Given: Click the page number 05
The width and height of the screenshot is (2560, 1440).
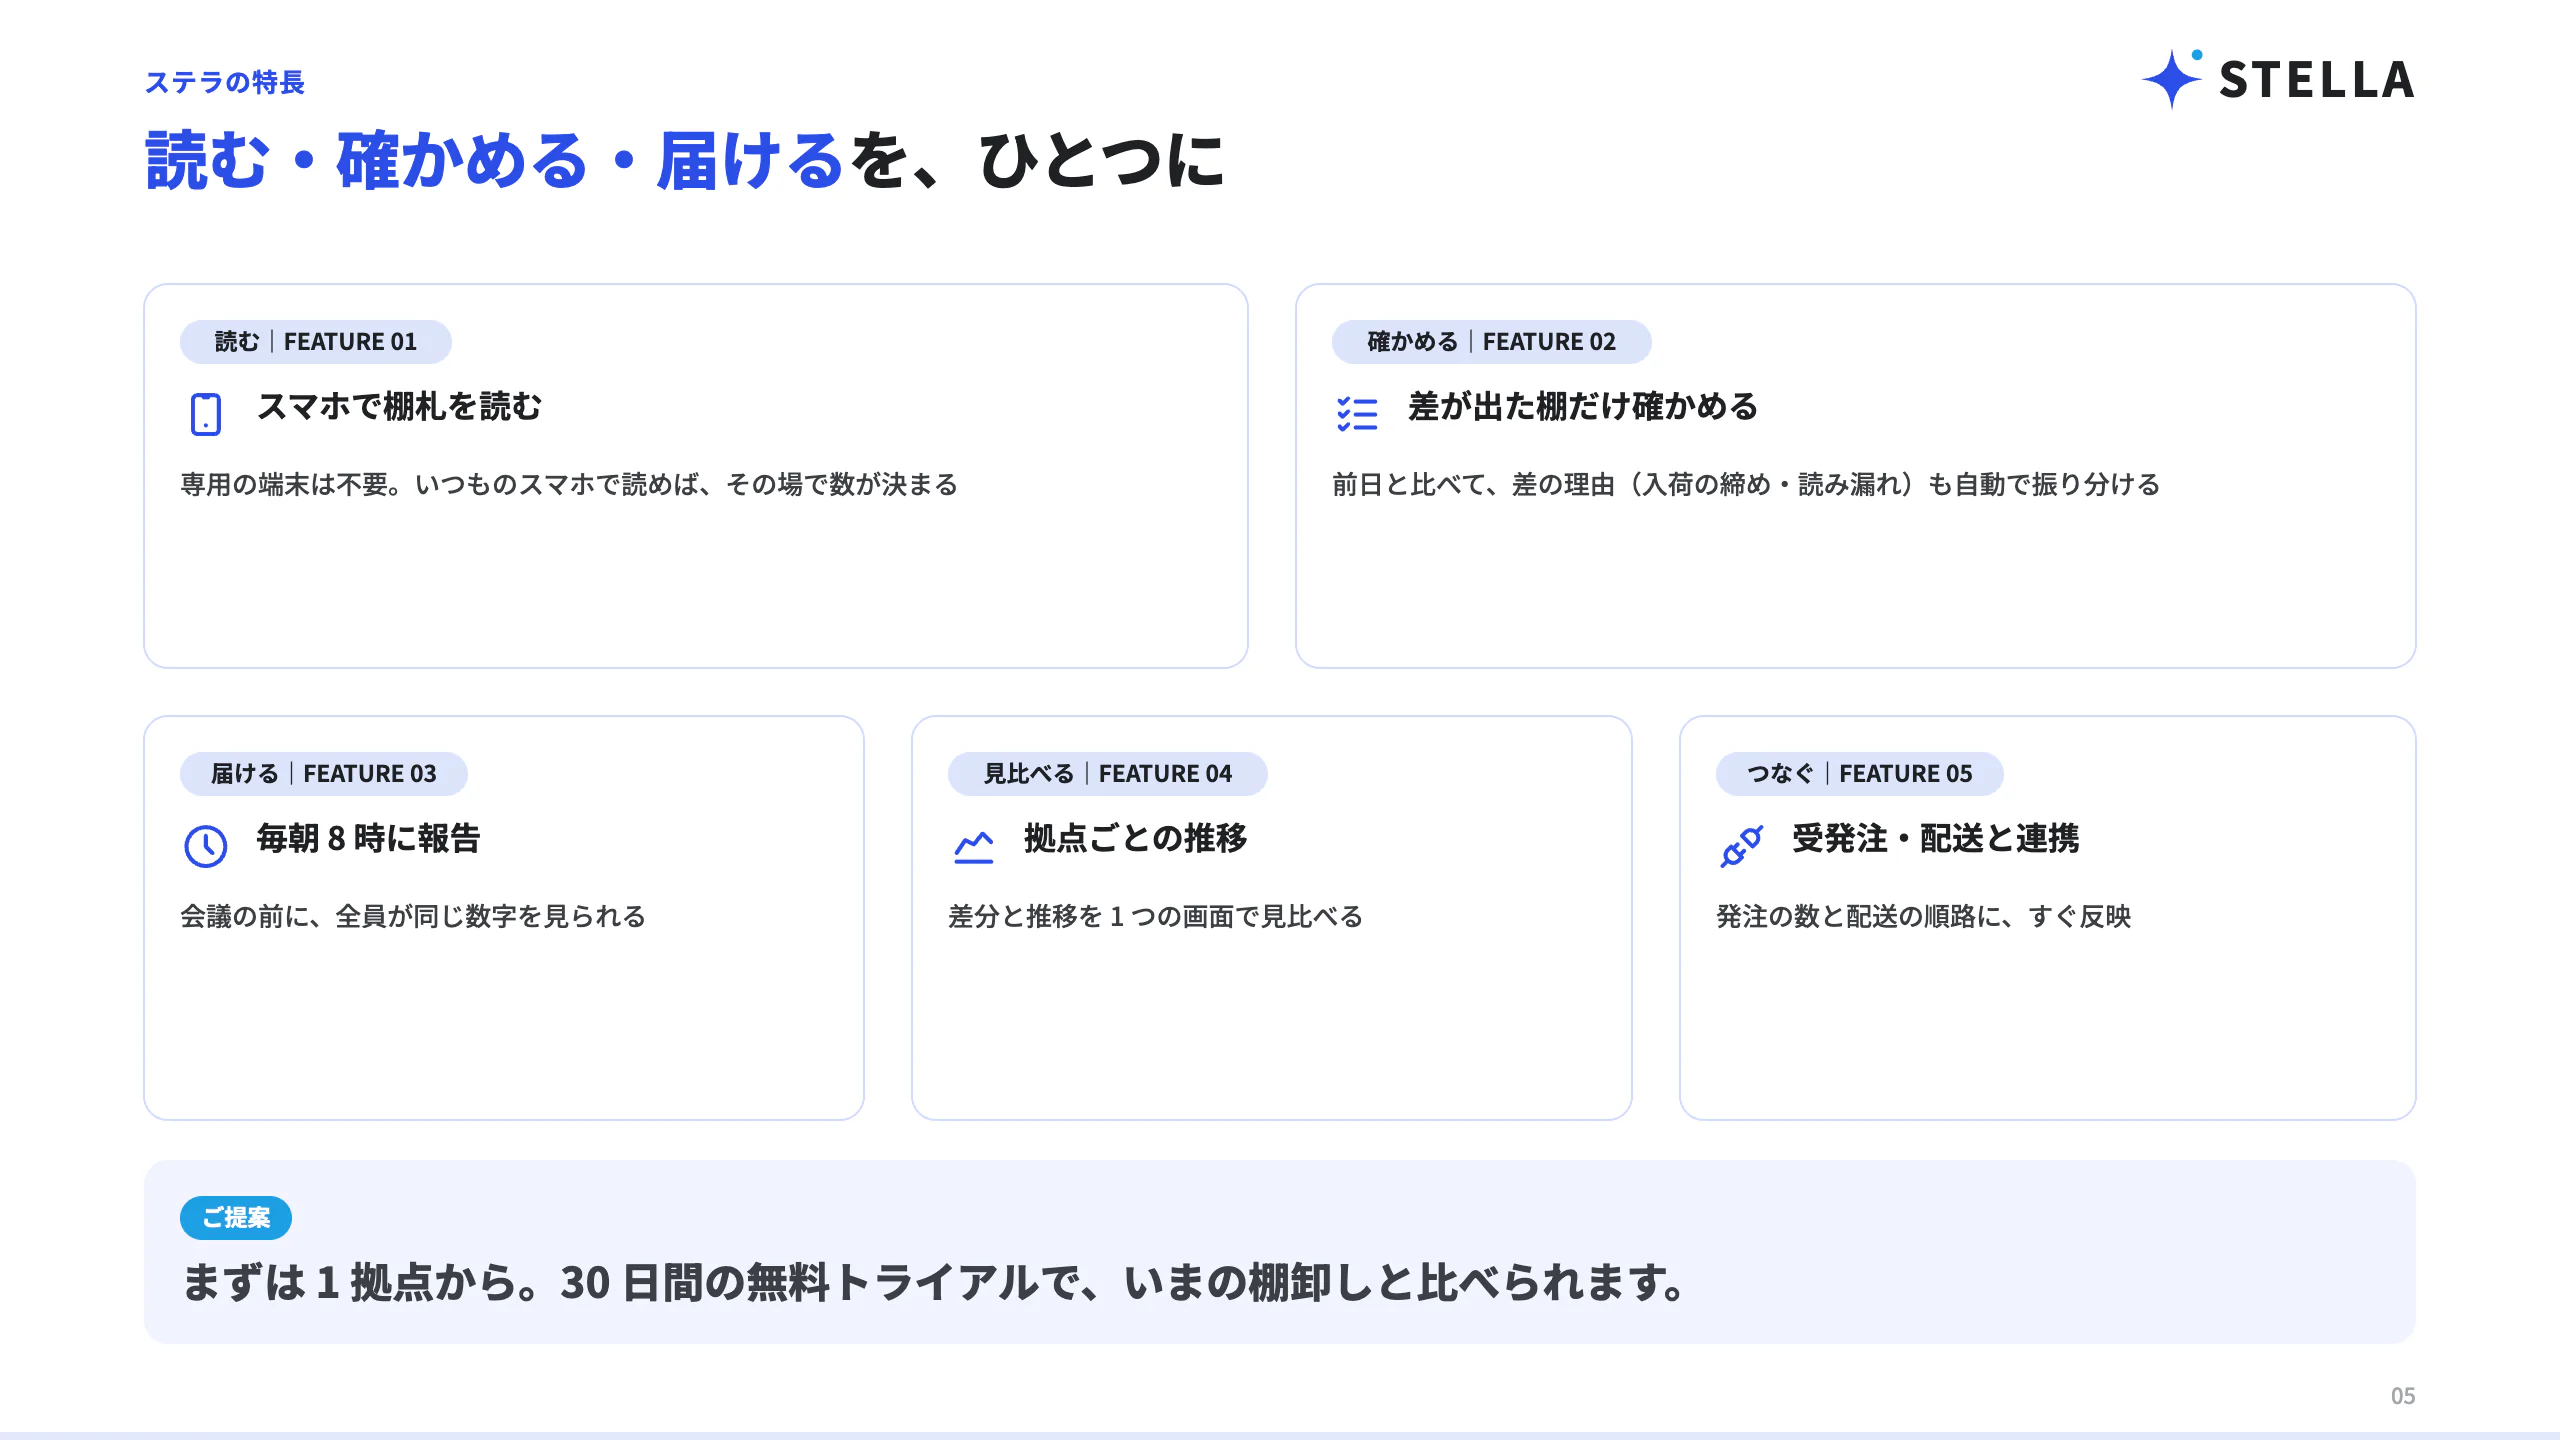Looking at the screenshot, I should point(2403,1396).
